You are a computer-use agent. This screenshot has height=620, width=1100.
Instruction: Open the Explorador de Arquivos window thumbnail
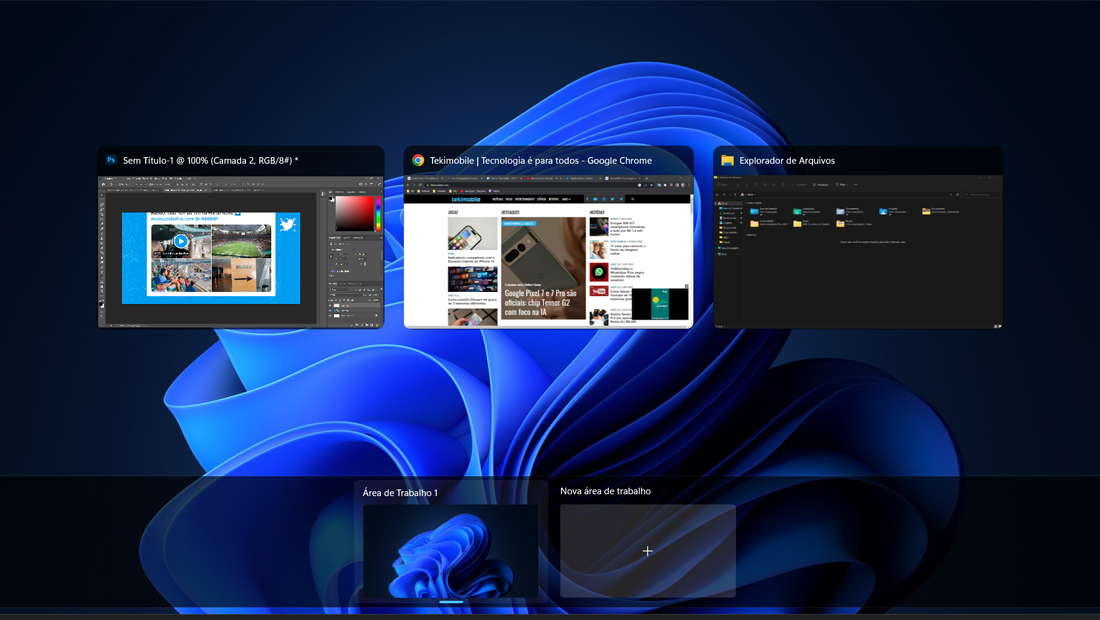858,251
